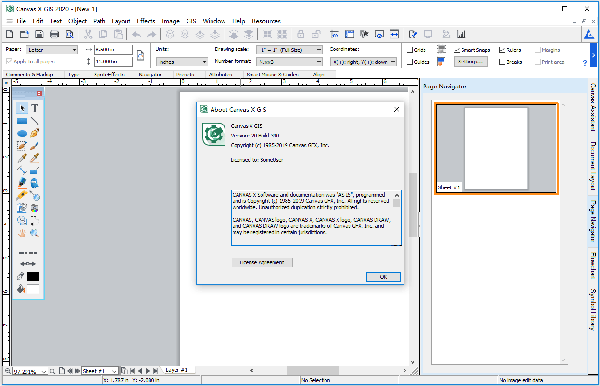Open the Number format dropdown

click(x=289, y=62)
